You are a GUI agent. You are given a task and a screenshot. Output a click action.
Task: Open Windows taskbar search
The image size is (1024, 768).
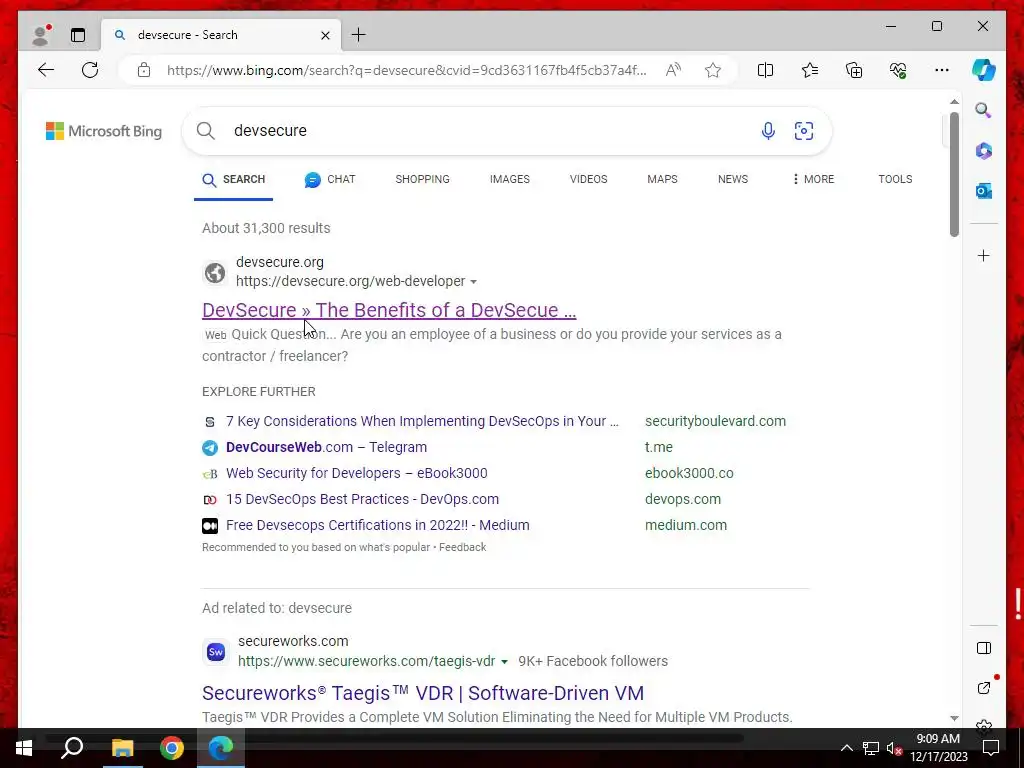point(72,748)
